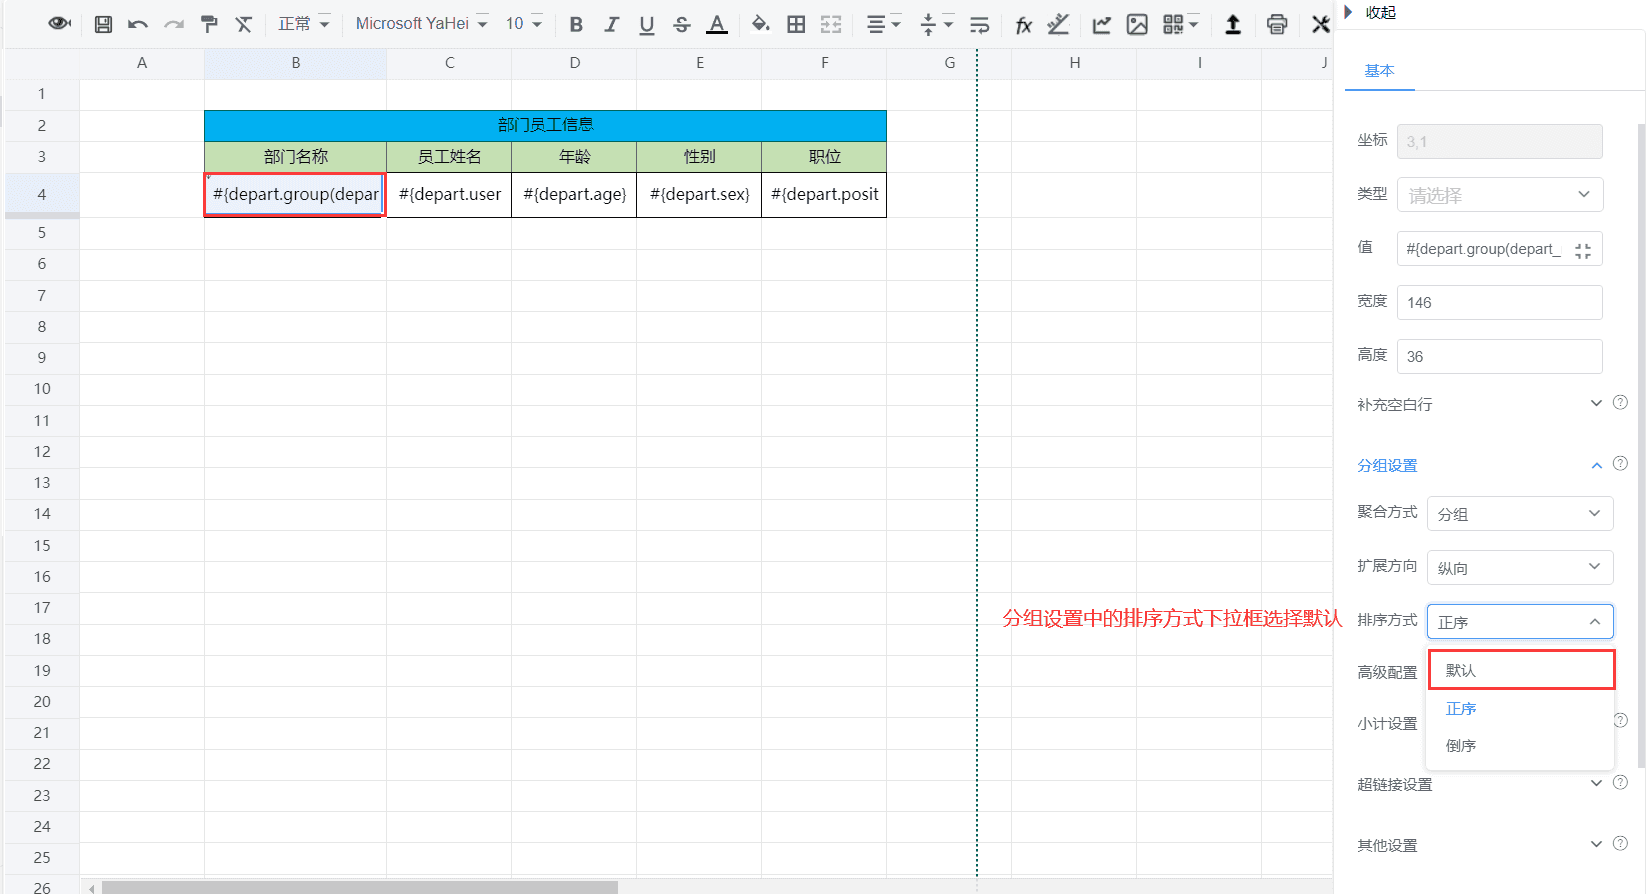Insert an image with the picture icon
Image resolution: width=1647 pixels, height=894 pixels.
(1137, 24)
